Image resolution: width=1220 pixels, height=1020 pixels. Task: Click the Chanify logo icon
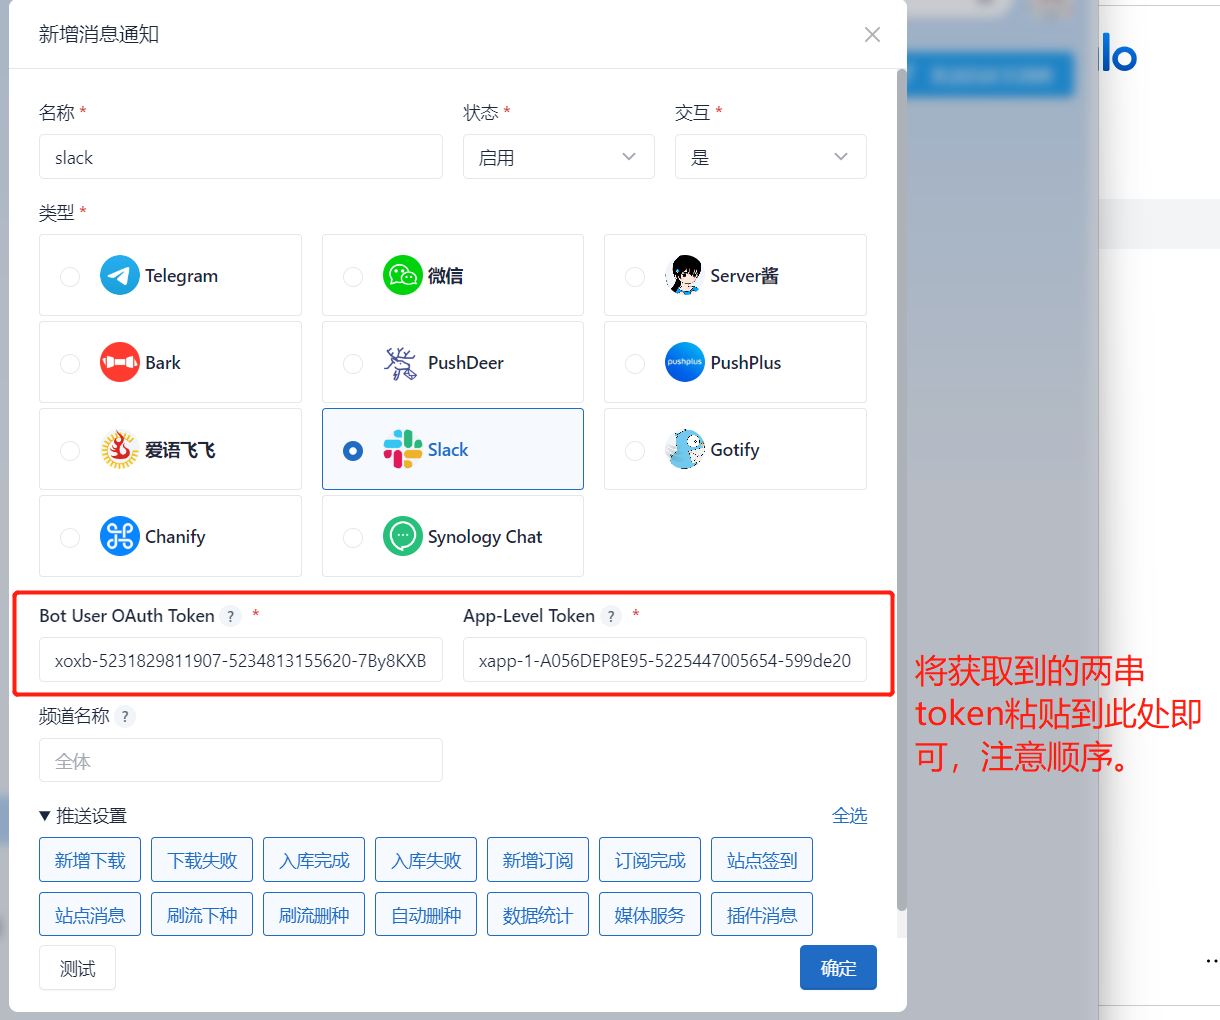click(x=120, y=536)
